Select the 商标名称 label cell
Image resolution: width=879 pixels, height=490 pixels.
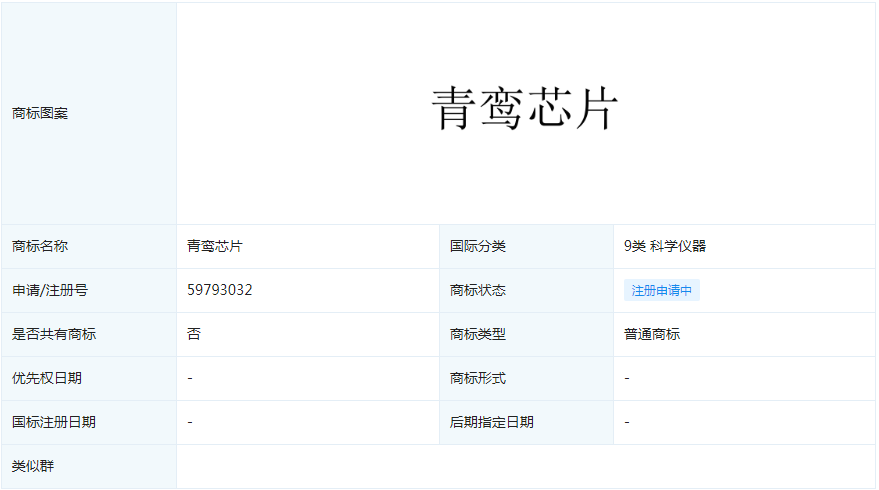point(40,246)
